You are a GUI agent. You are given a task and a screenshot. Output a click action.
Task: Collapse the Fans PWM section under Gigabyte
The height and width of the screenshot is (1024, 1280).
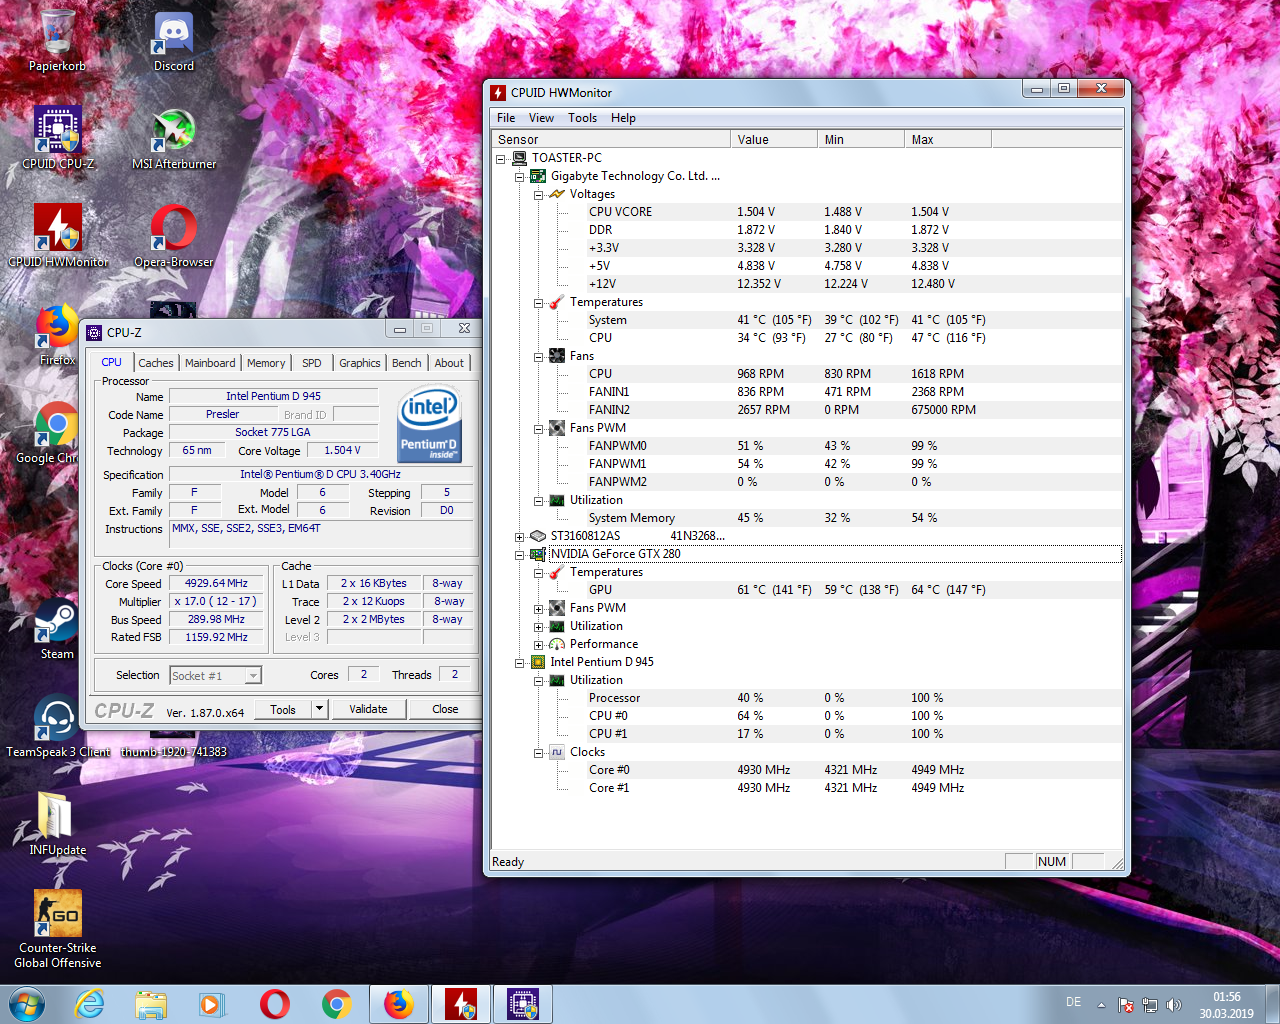[x=538, y=428]
